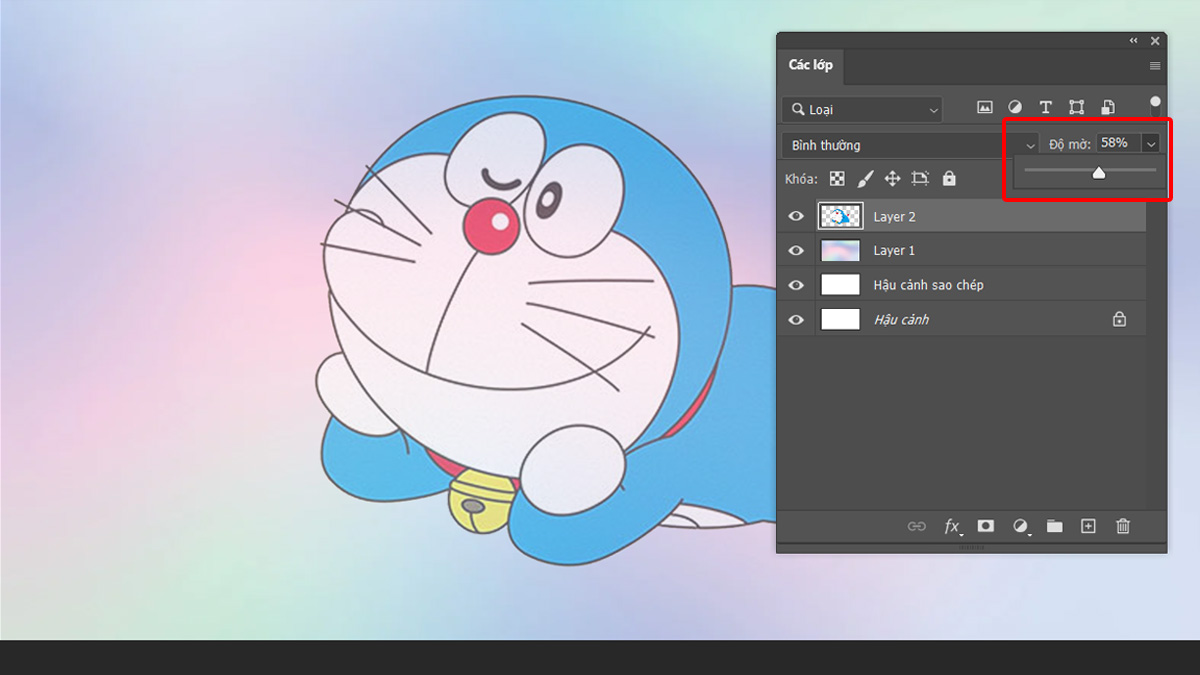Screen dimensions: 1200x675
Task: Toggle visibility of the Hậu cảnh layer
Action: click(796, 319)
